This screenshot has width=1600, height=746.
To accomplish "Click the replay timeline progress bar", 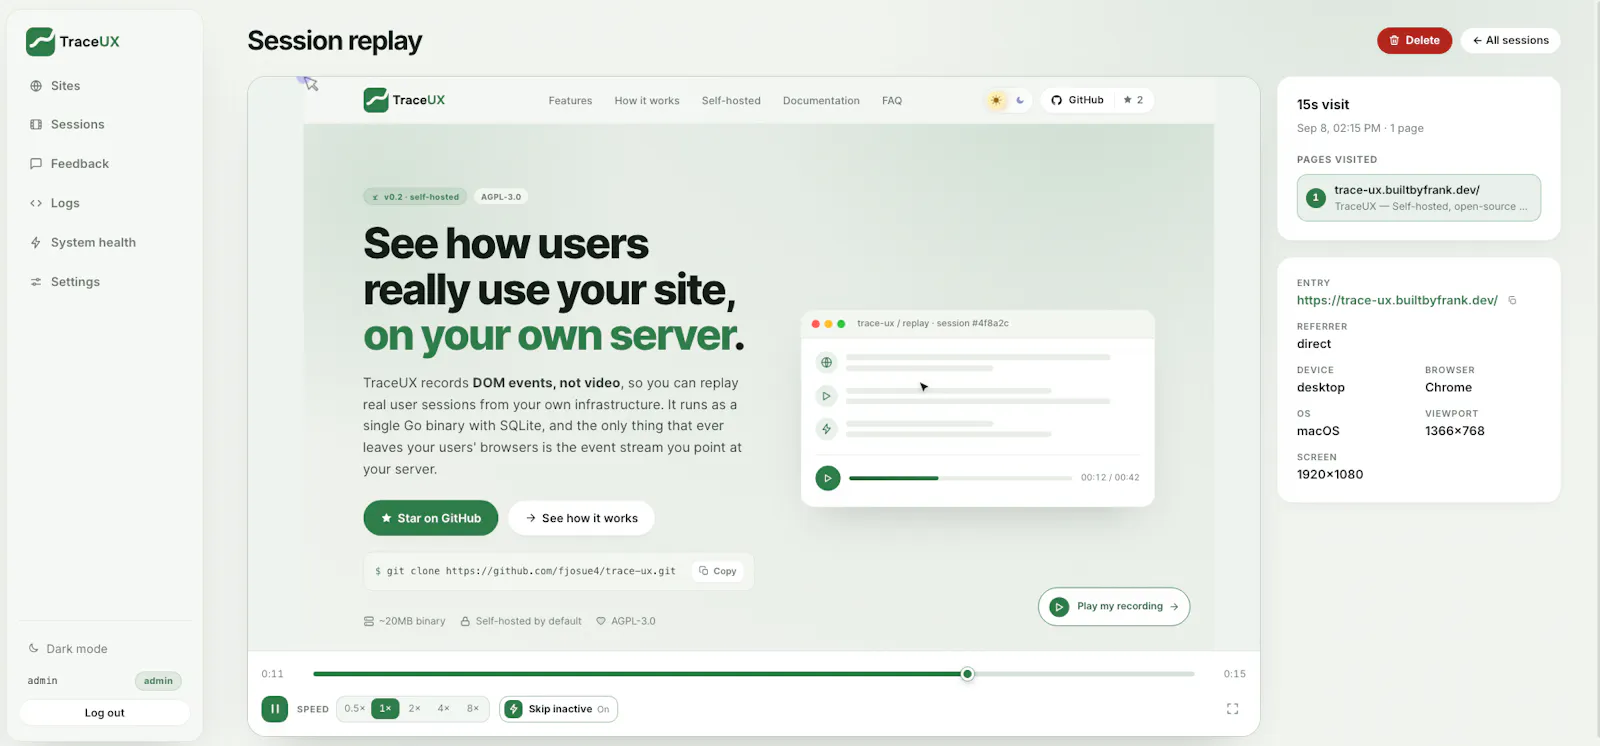I will coord(753,674).
